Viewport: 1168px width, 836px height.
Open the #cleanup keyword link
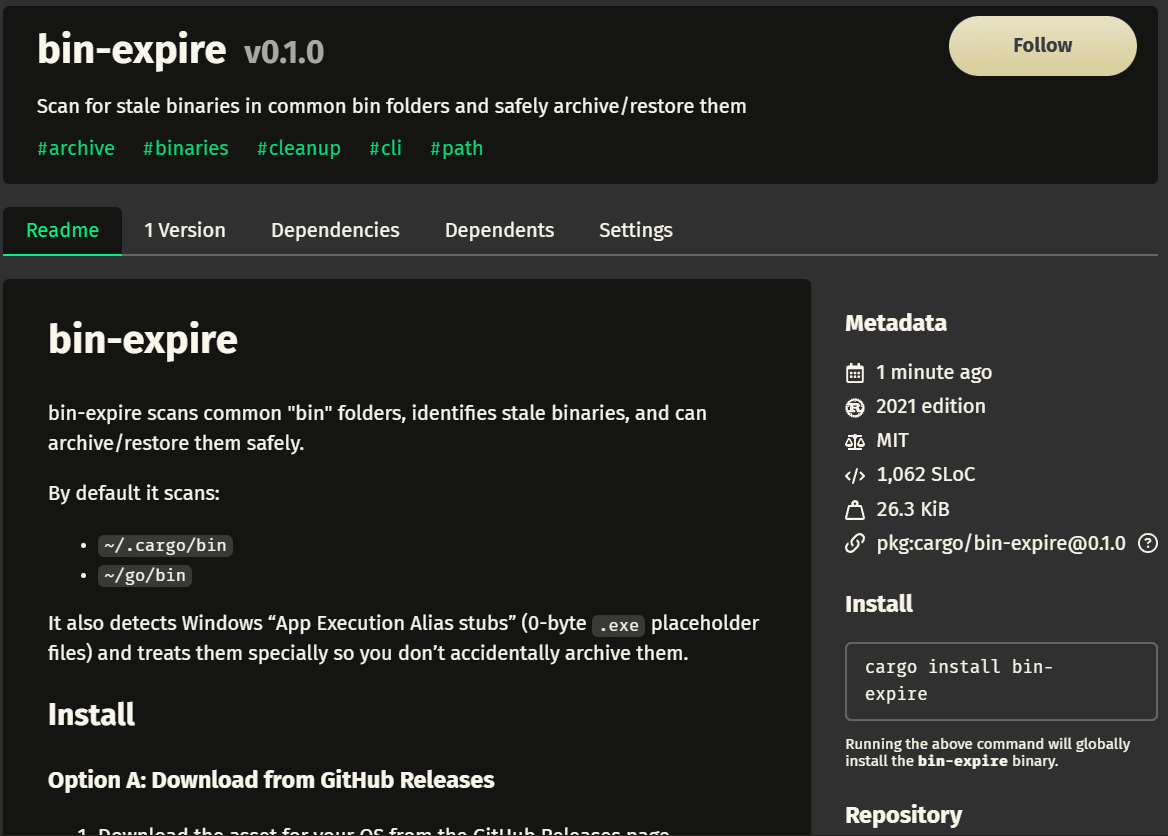[x=298, y=148]
